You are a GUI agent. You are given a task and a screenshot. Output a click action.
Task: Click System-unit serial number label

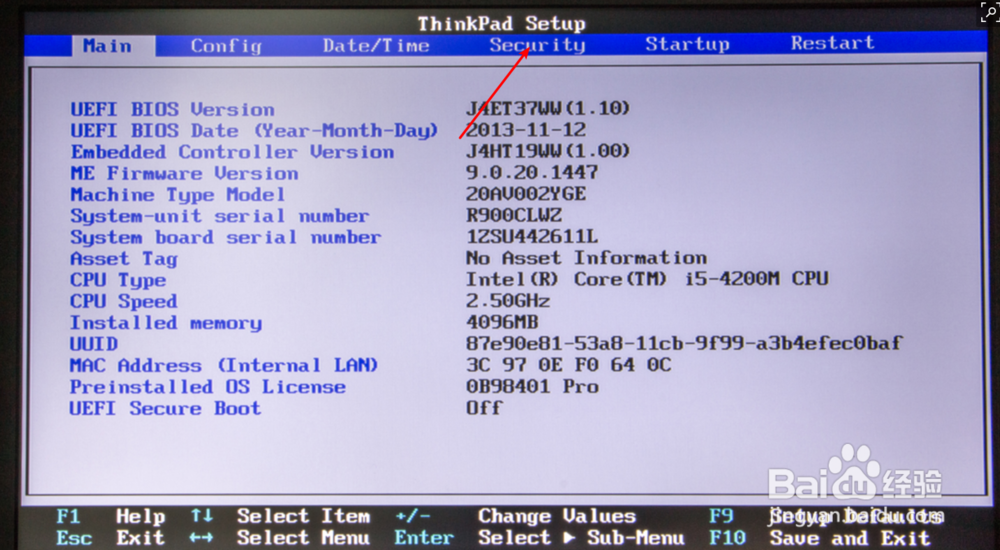[x=219, y=216]
